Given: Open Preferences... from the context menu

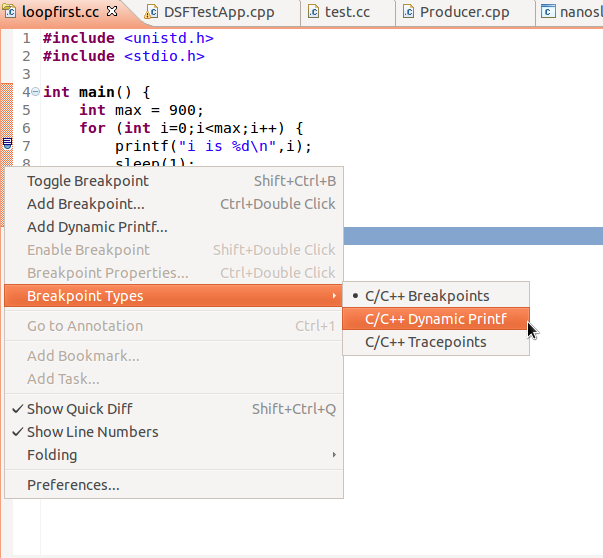Looking at the screenshot, I should click(x=174, y=485).
